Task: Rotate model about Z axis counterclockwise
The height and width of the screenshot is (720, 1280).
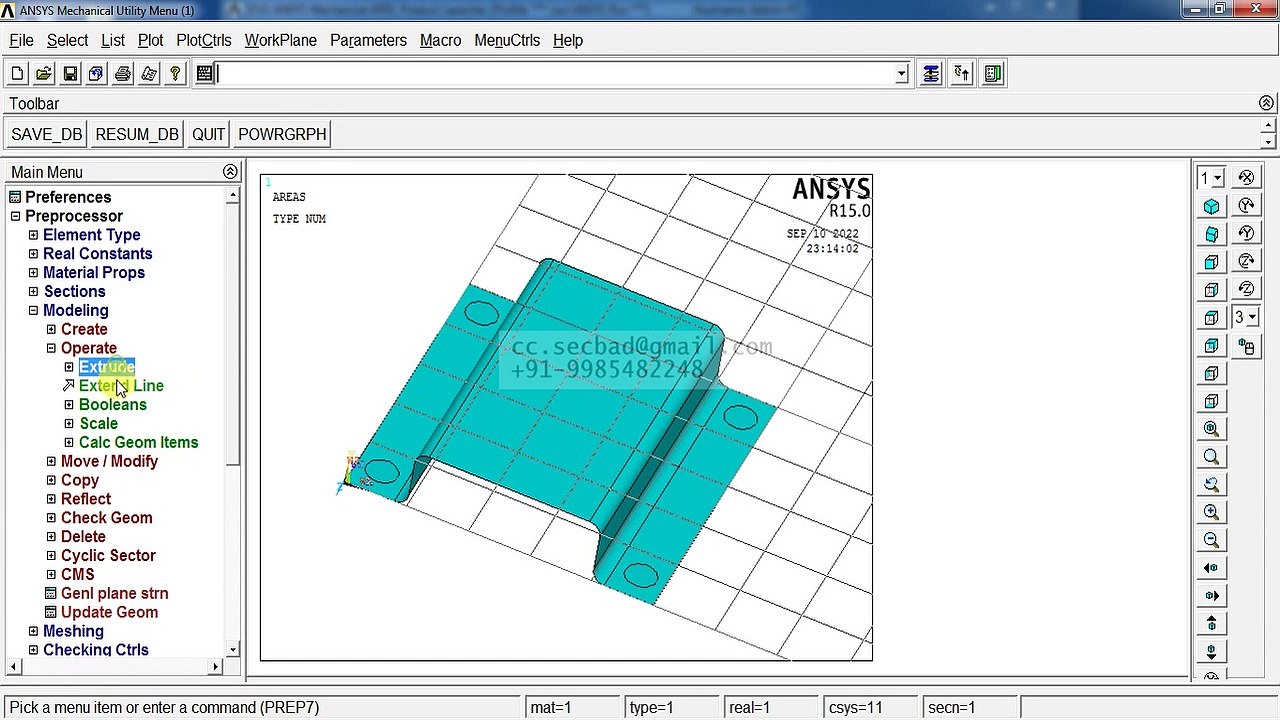Action: click(x=1246, y=290)
